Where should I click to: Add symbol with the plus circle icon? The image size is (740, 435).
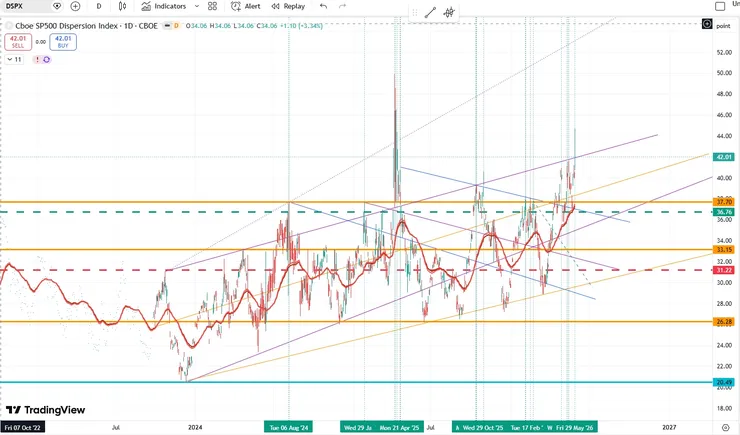click(75, 6)
